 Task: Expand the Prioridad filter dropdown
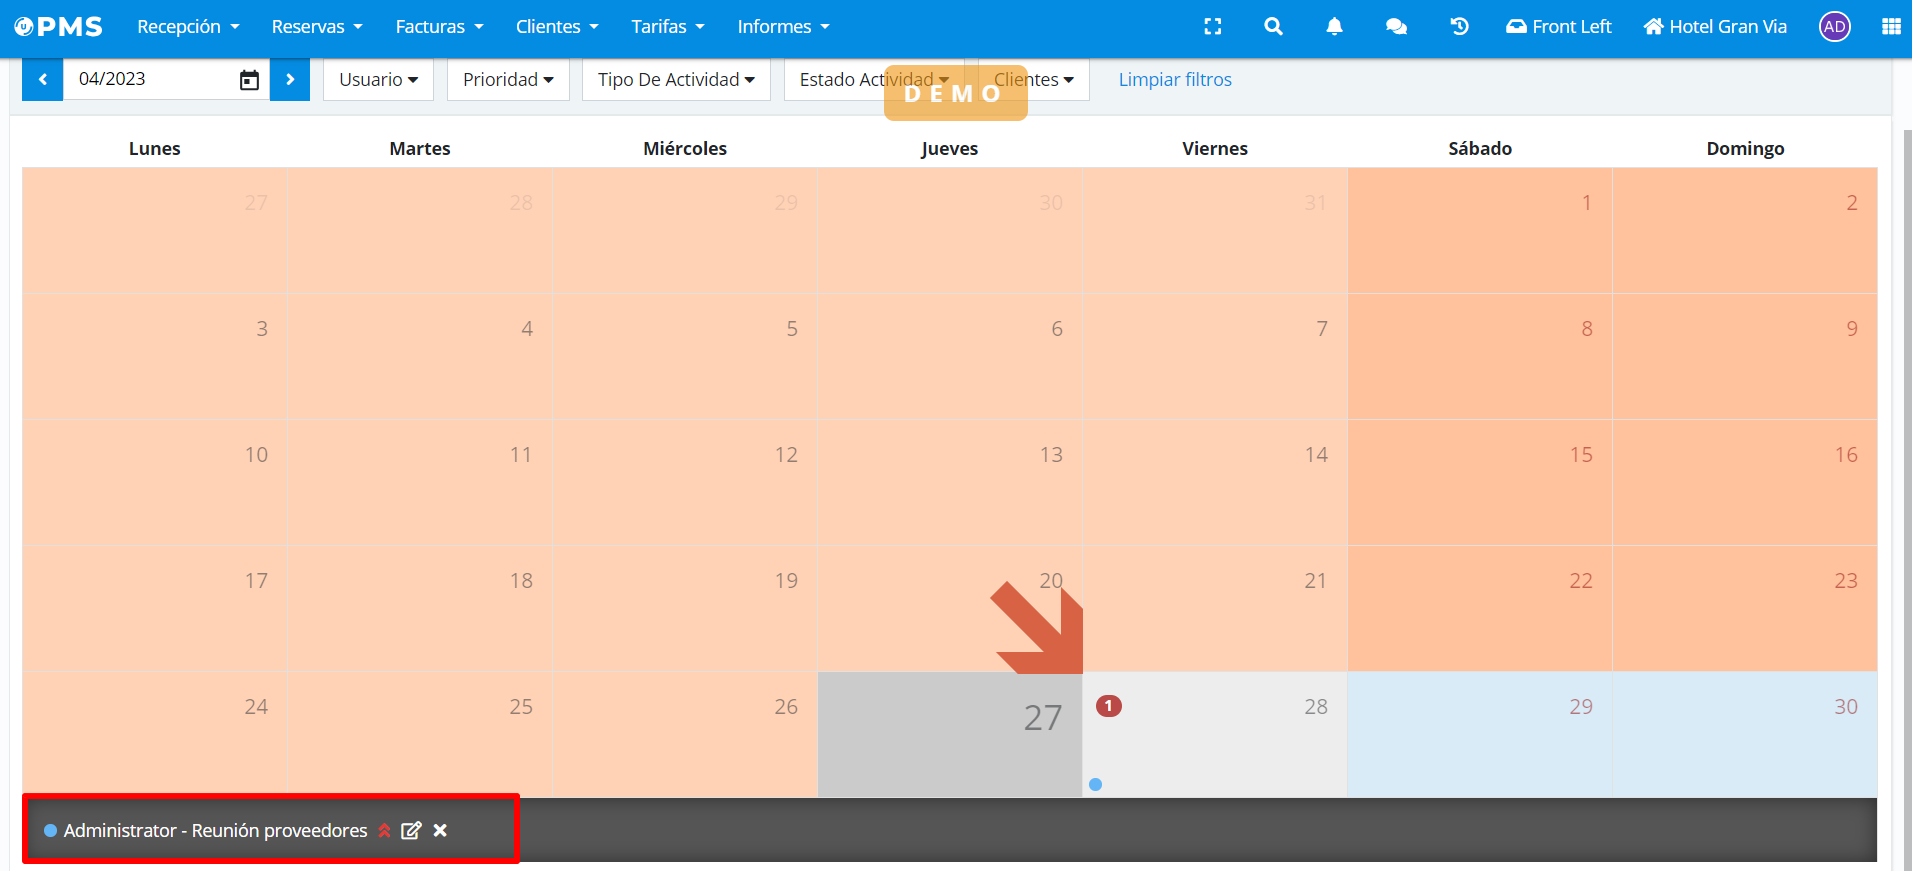[508, 80]
